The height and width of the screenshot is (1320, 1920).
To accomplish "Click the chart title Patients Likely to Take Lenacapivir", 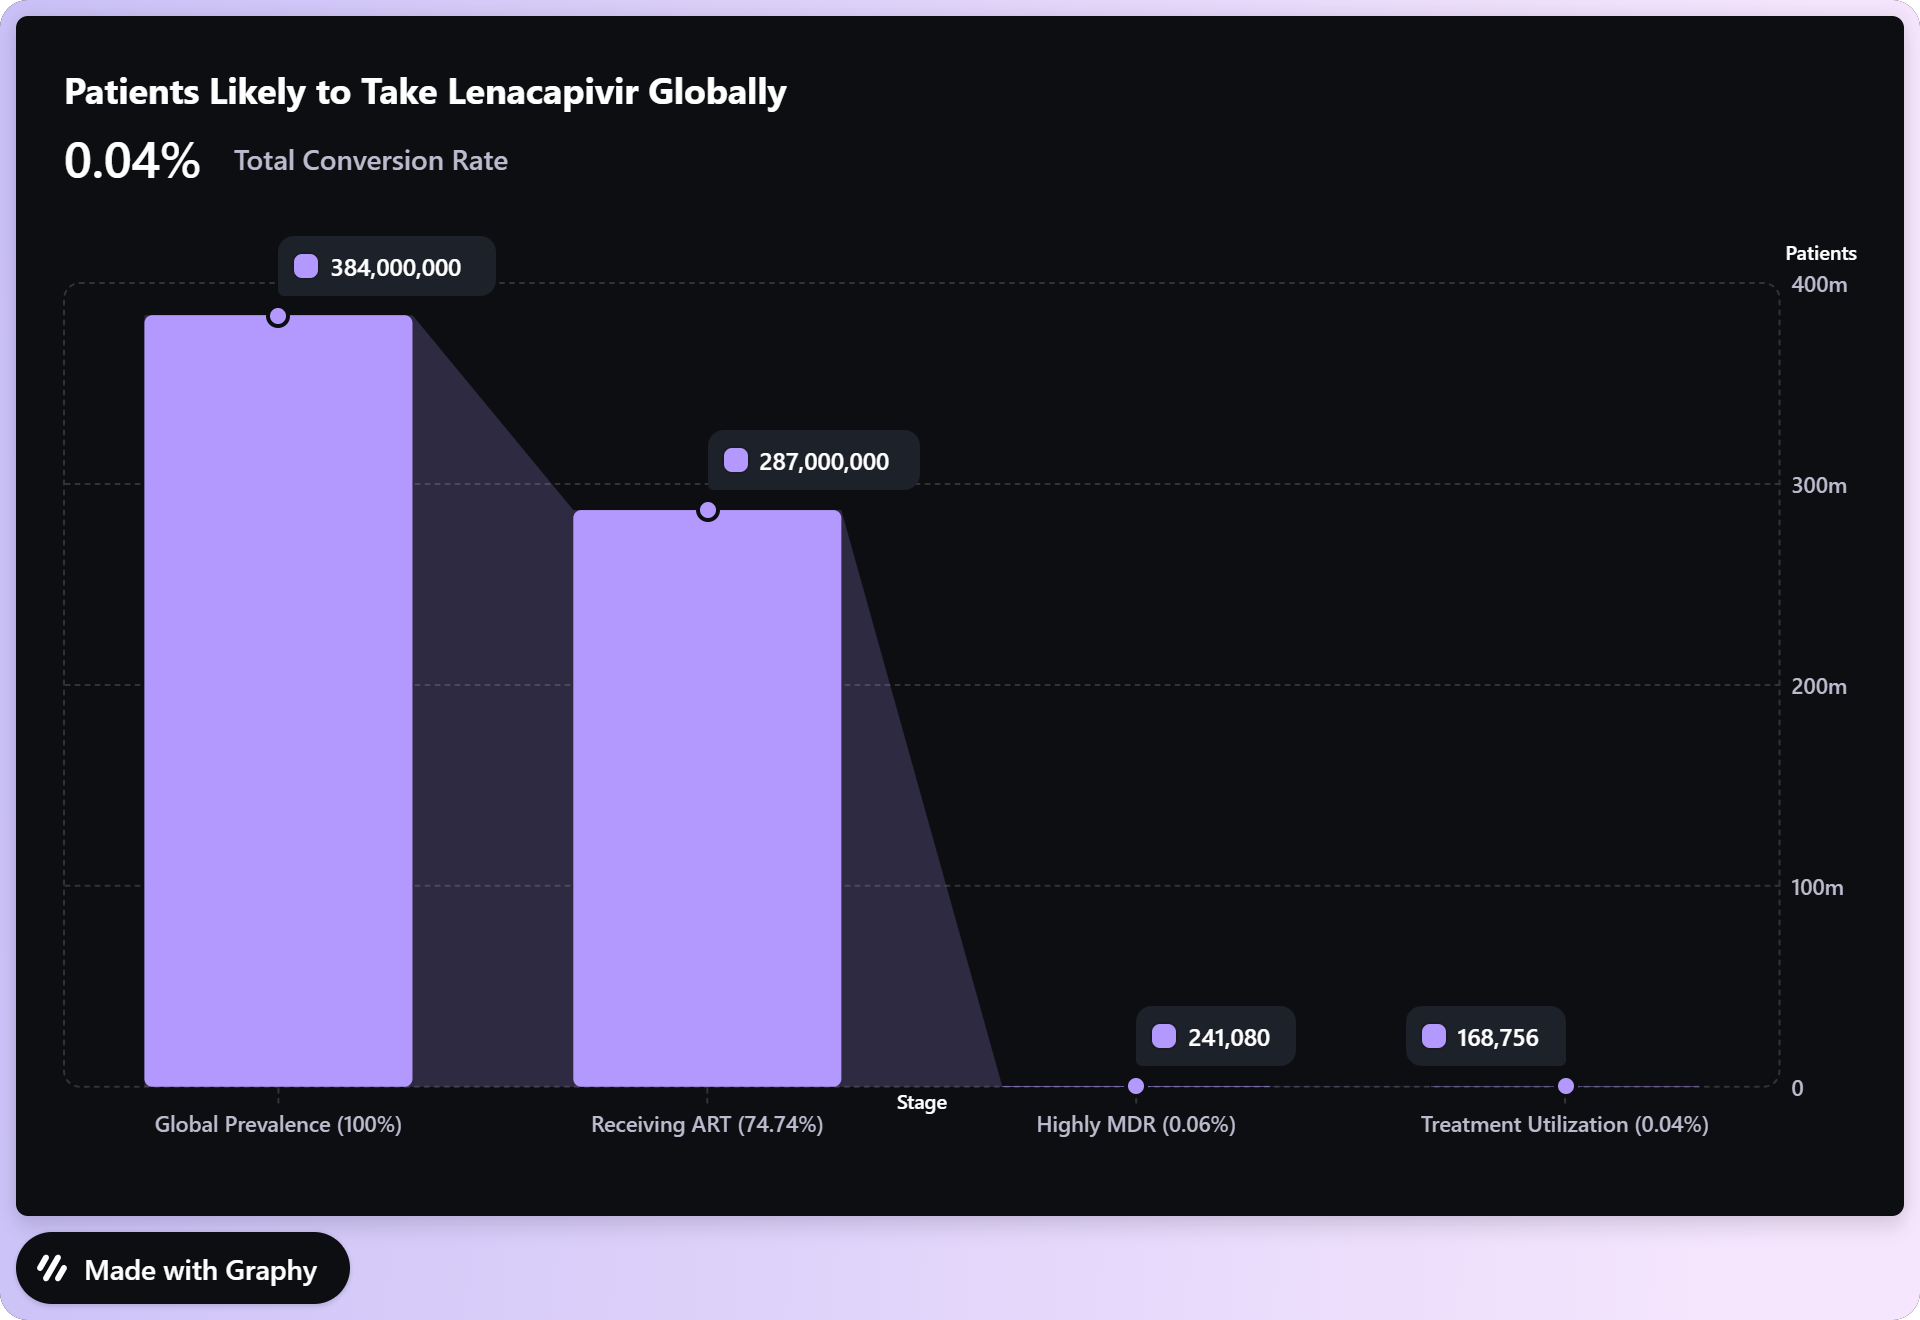I will [x=425, y=91].
